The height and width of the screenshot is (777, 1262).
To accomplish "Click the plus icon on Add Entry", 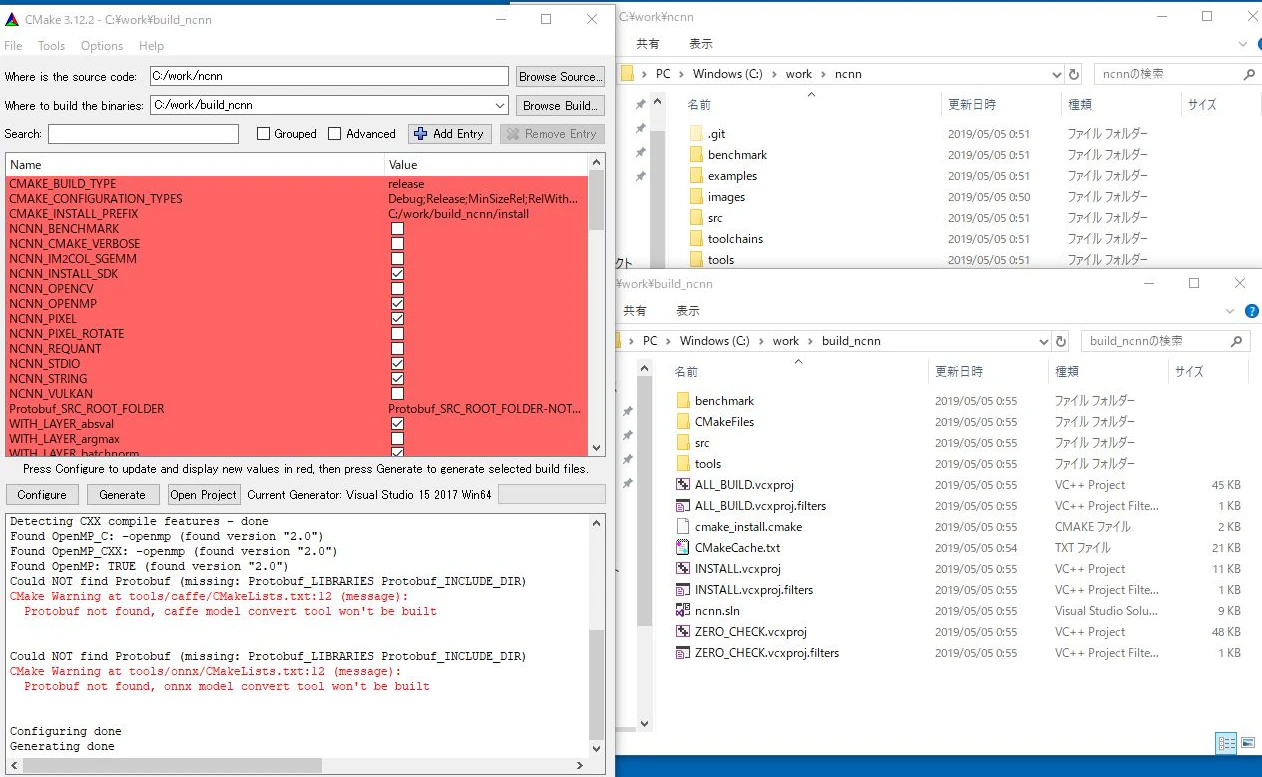I will point(421,134).
